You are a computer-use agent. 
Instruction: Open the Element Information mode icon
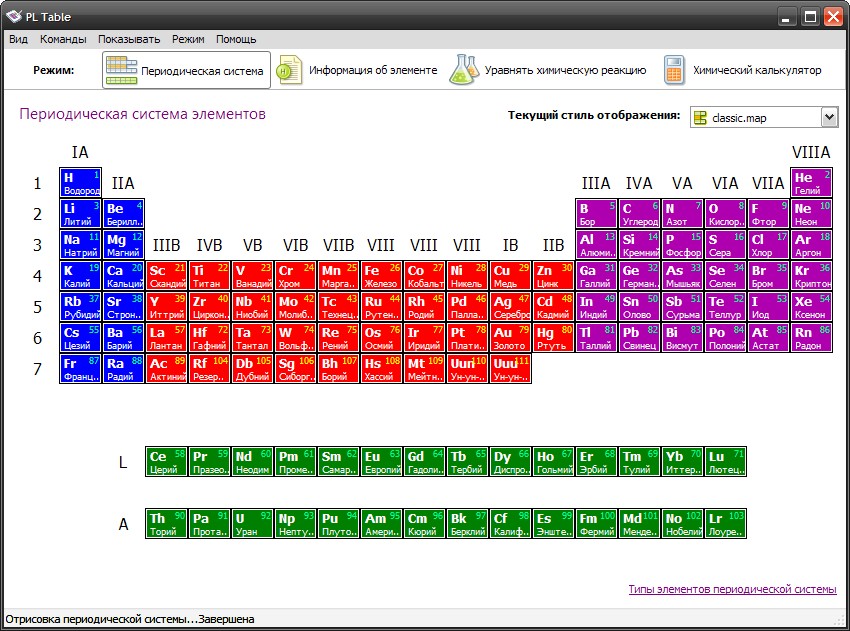[x=290, y=71]
